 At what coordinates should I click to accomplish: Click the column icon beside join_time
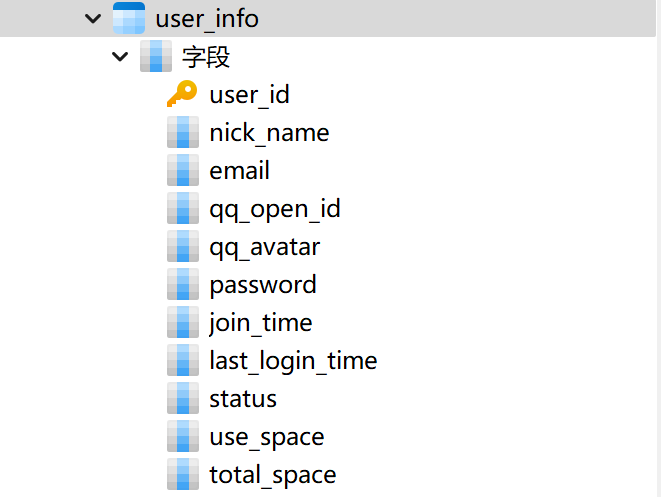point(183,322)
